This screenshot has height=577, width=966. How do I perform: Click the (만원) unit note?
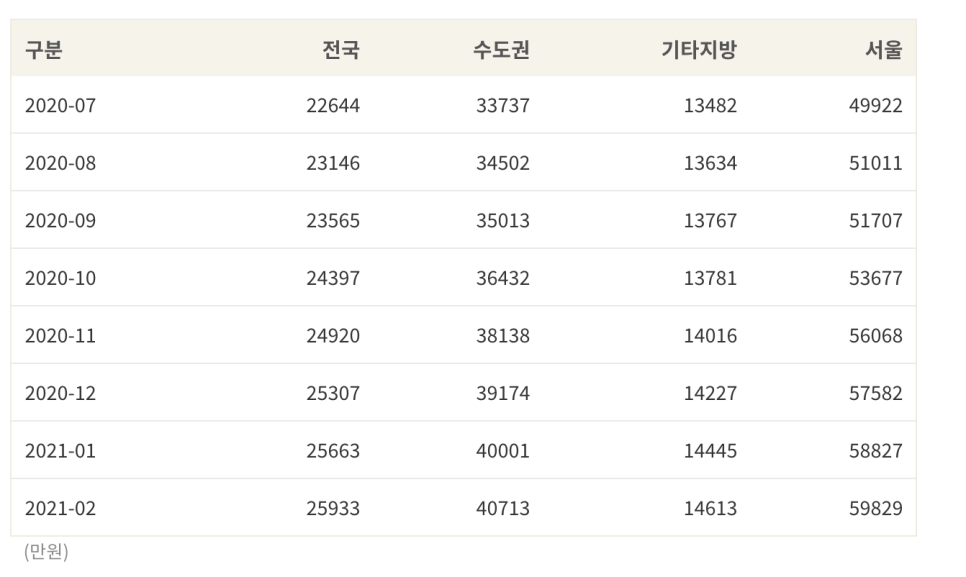tap(46, 551)
